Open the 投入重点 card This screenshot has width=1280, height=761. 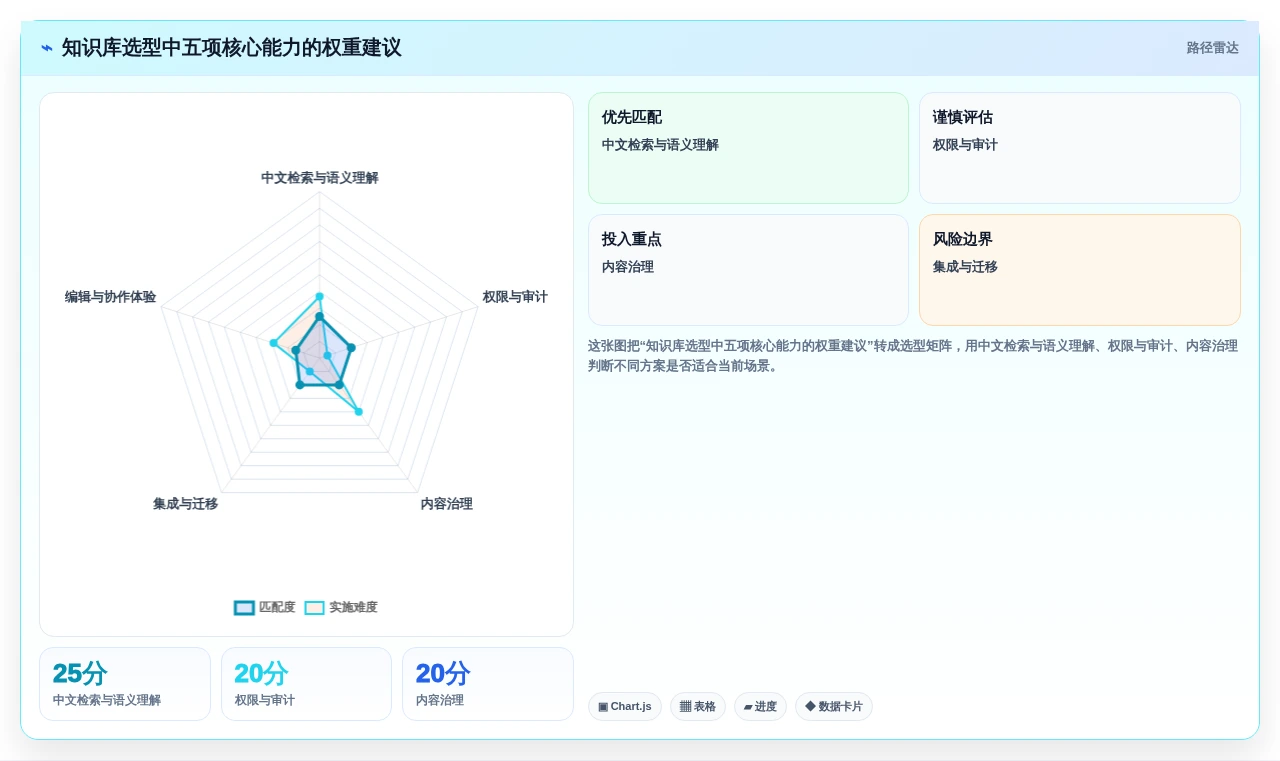coord(748,270)
